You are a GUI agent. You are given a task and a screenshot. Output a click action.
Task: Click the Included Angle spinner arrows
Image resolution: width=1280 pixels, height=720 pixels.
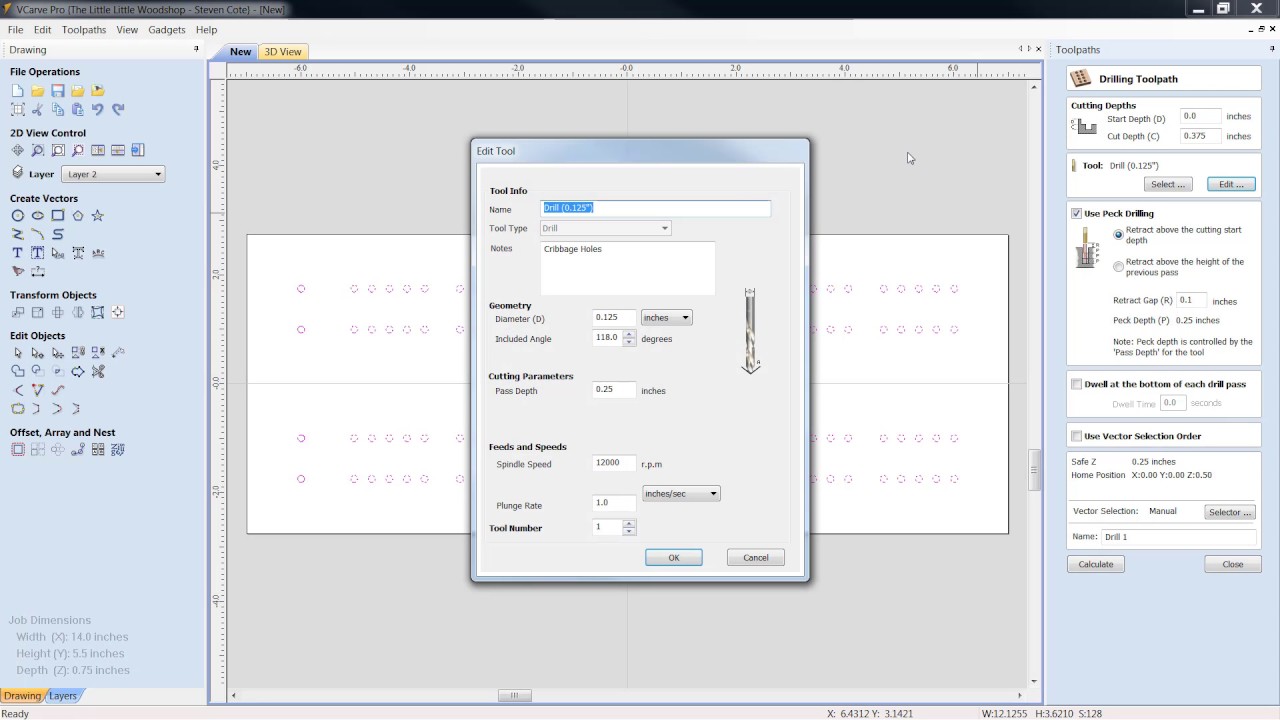click(x=629, y=338)
